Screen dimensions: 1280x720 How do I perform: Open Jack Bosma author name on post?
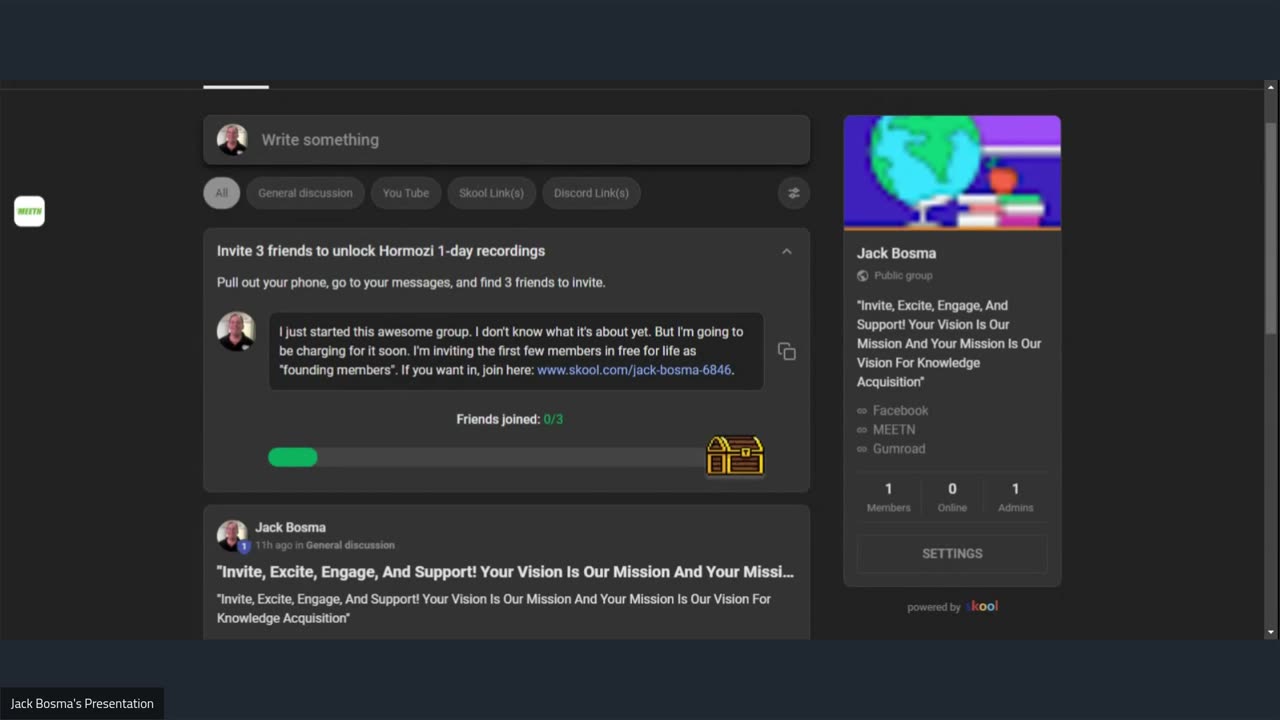[290, 527]
